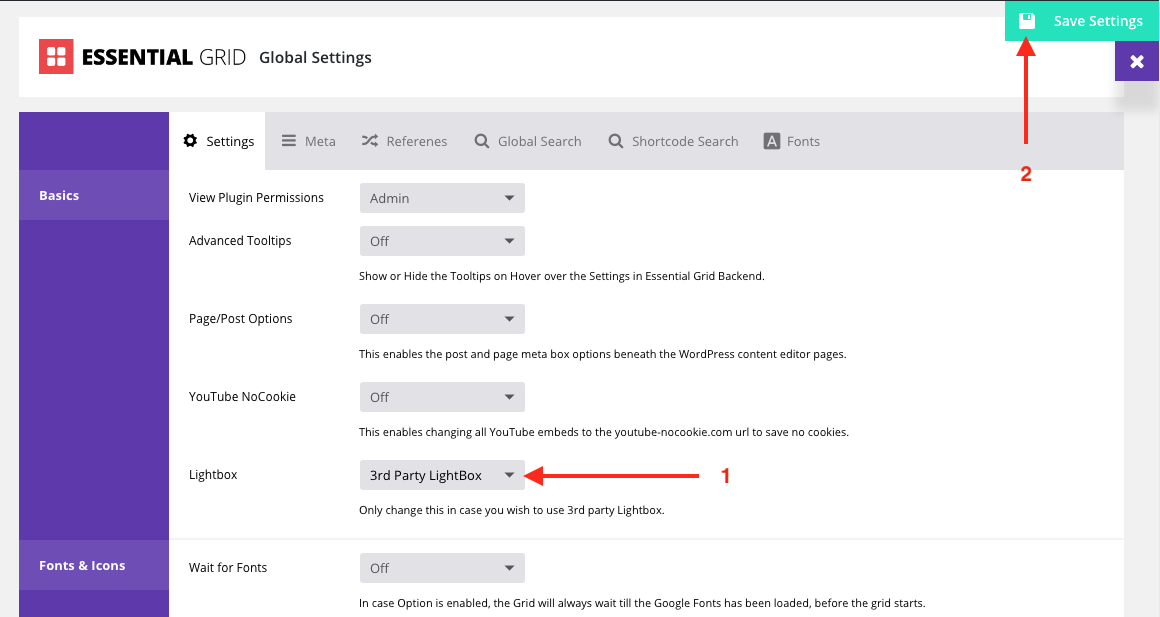
Task: Click the Advanced Tooltips label
Action: click(240, 240)
